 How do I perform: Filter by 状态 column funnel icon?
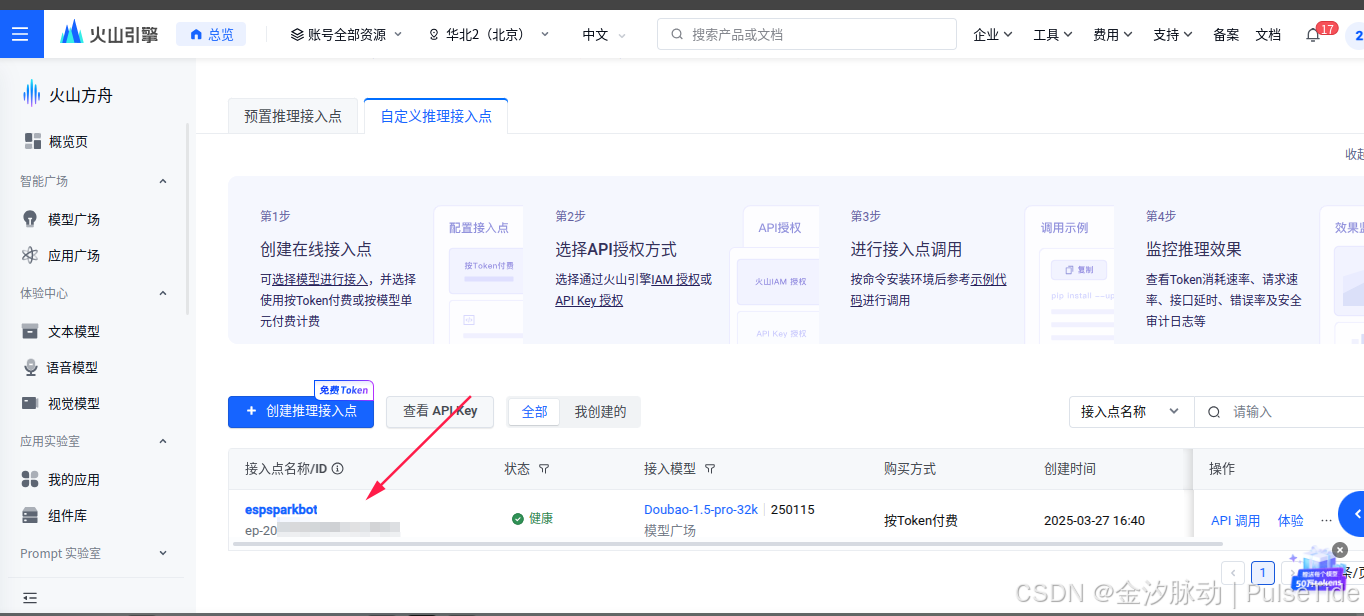point(544,468)
